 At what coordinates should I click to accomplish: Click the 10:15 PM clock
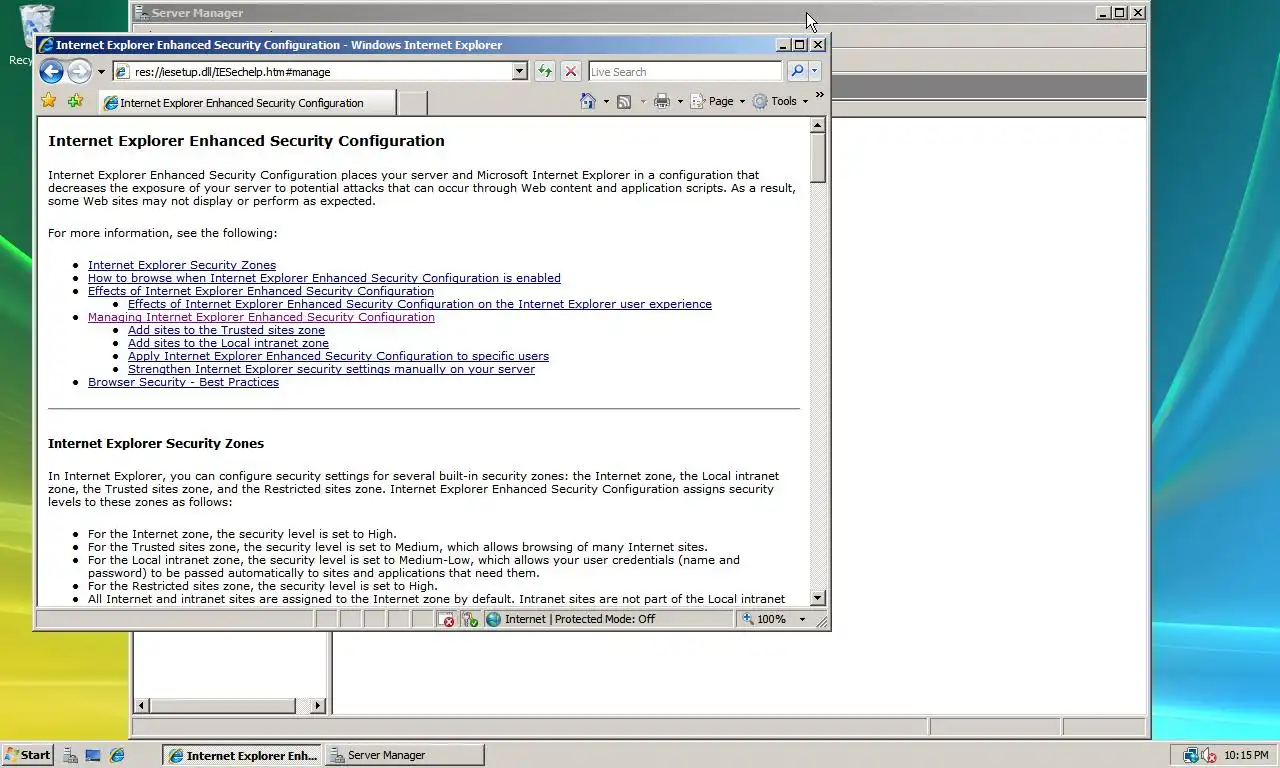(x=1246, y=755)
